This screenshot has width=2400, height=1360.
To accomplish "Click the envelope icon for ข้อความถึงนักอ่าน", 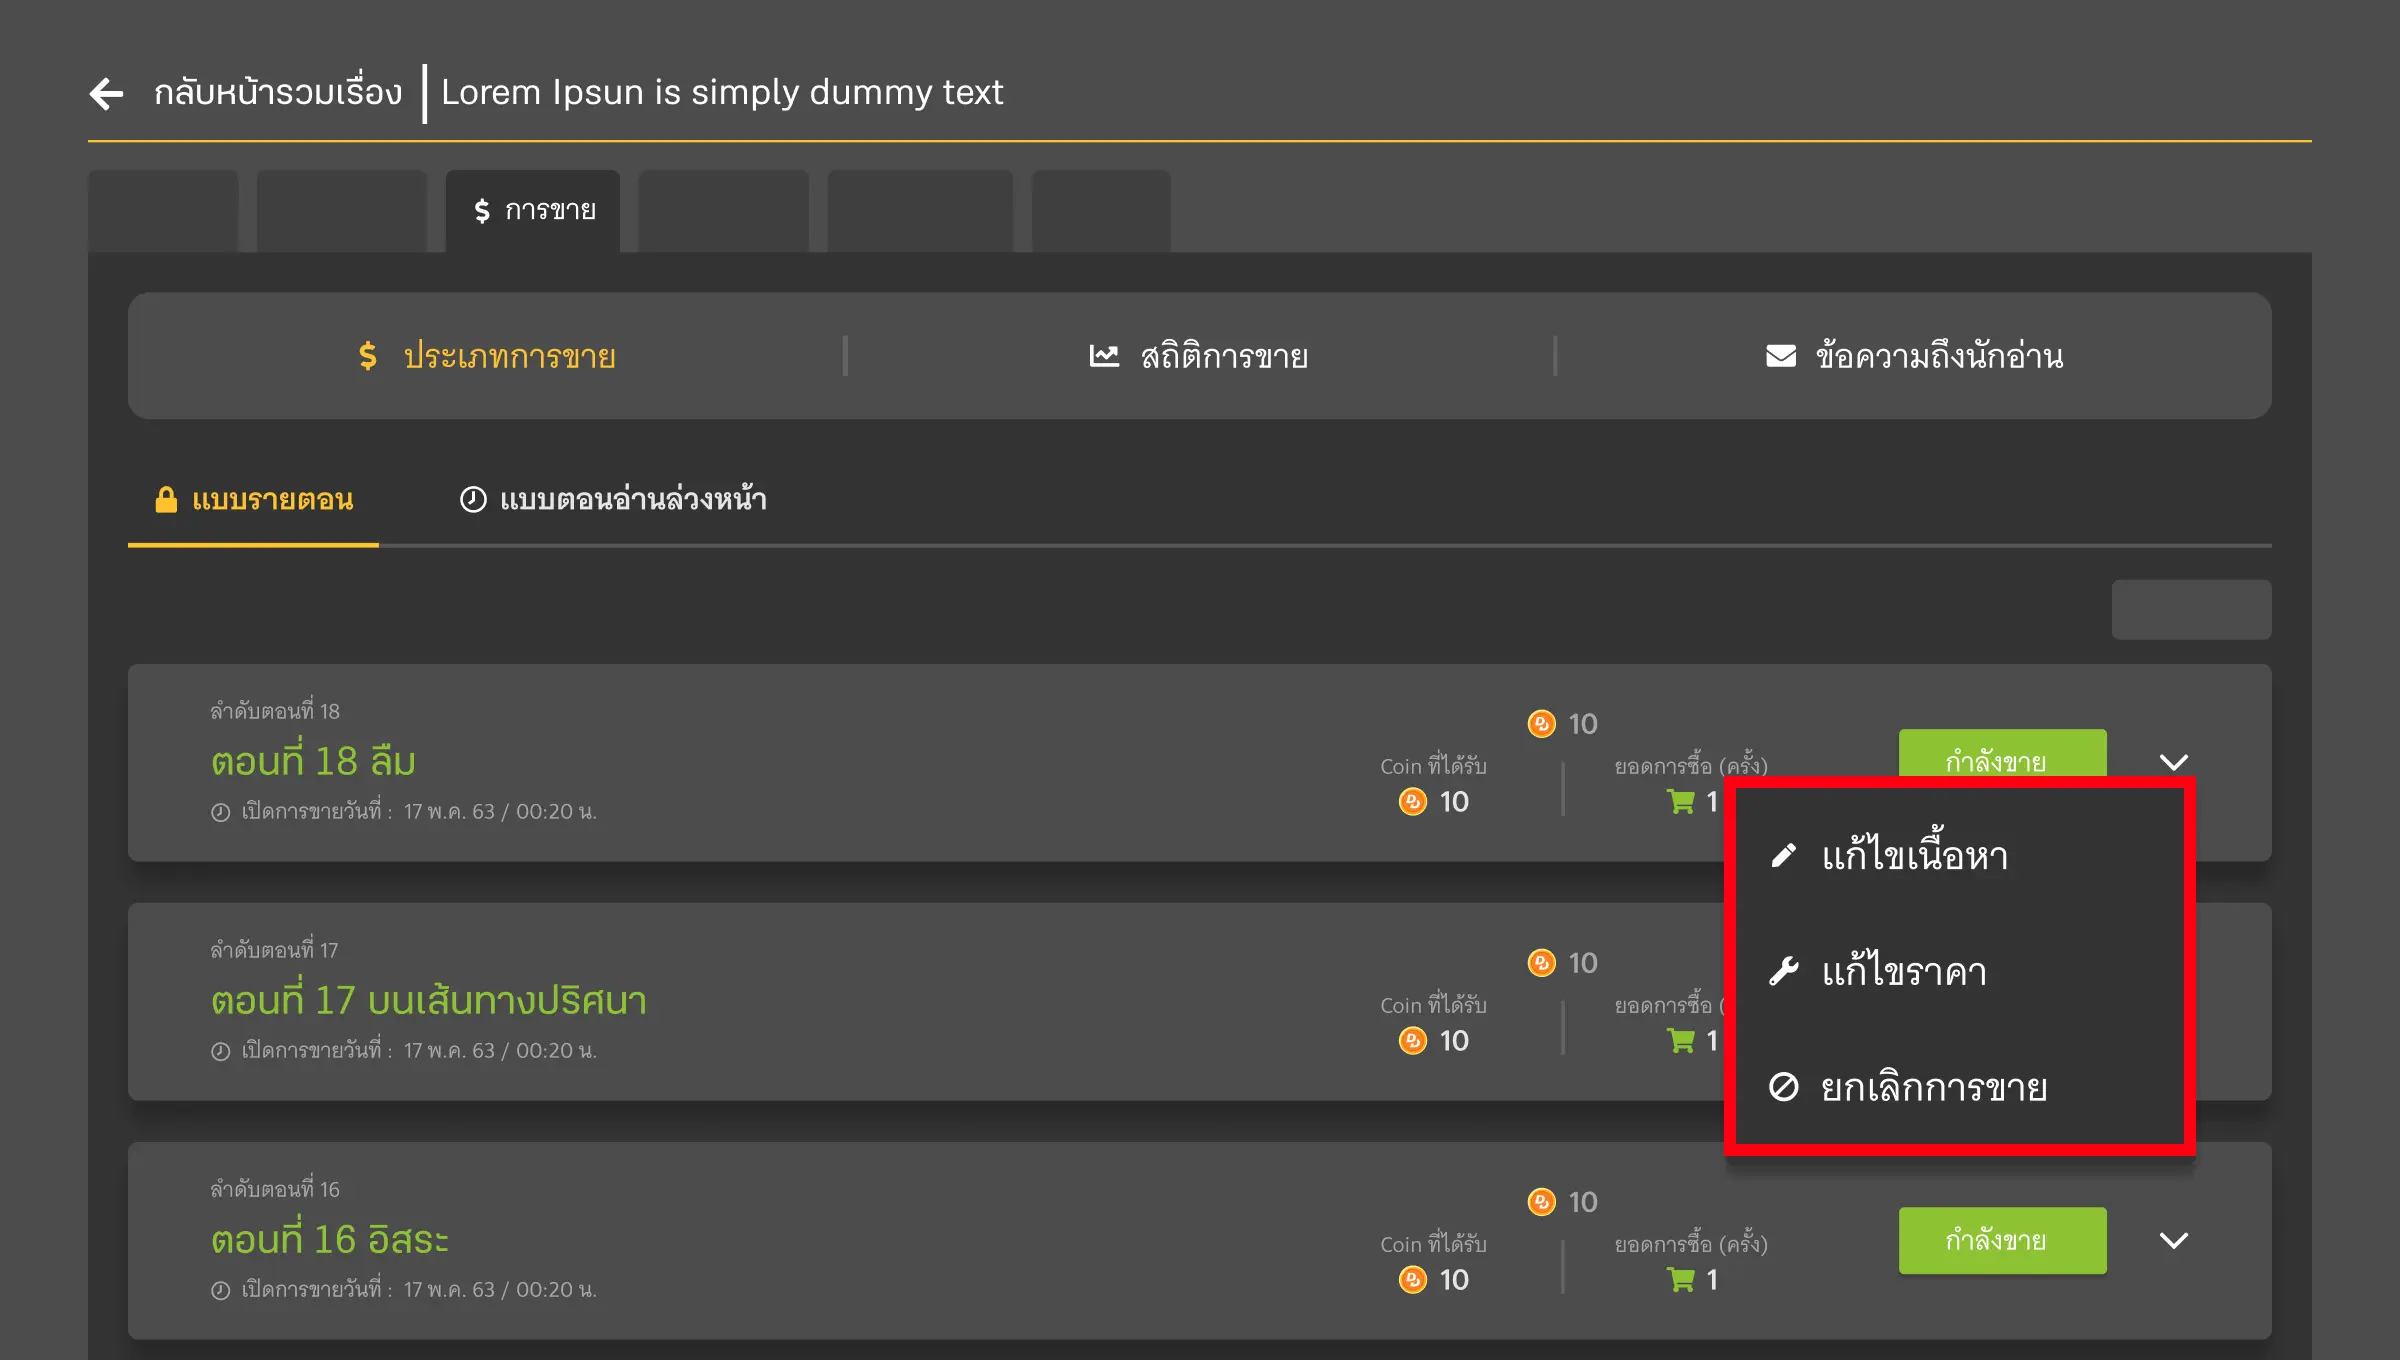I will tap(1780, 356).
